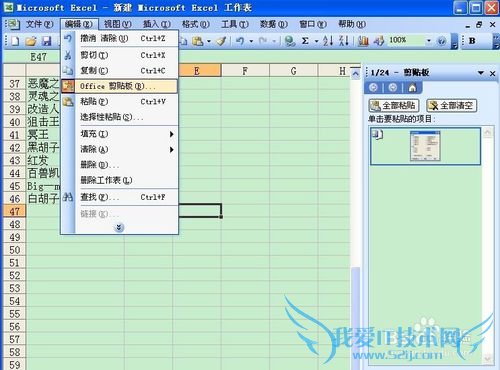The image size is (500, 370).
Task: Open the 窗口 menu
Action: [313, 24]
